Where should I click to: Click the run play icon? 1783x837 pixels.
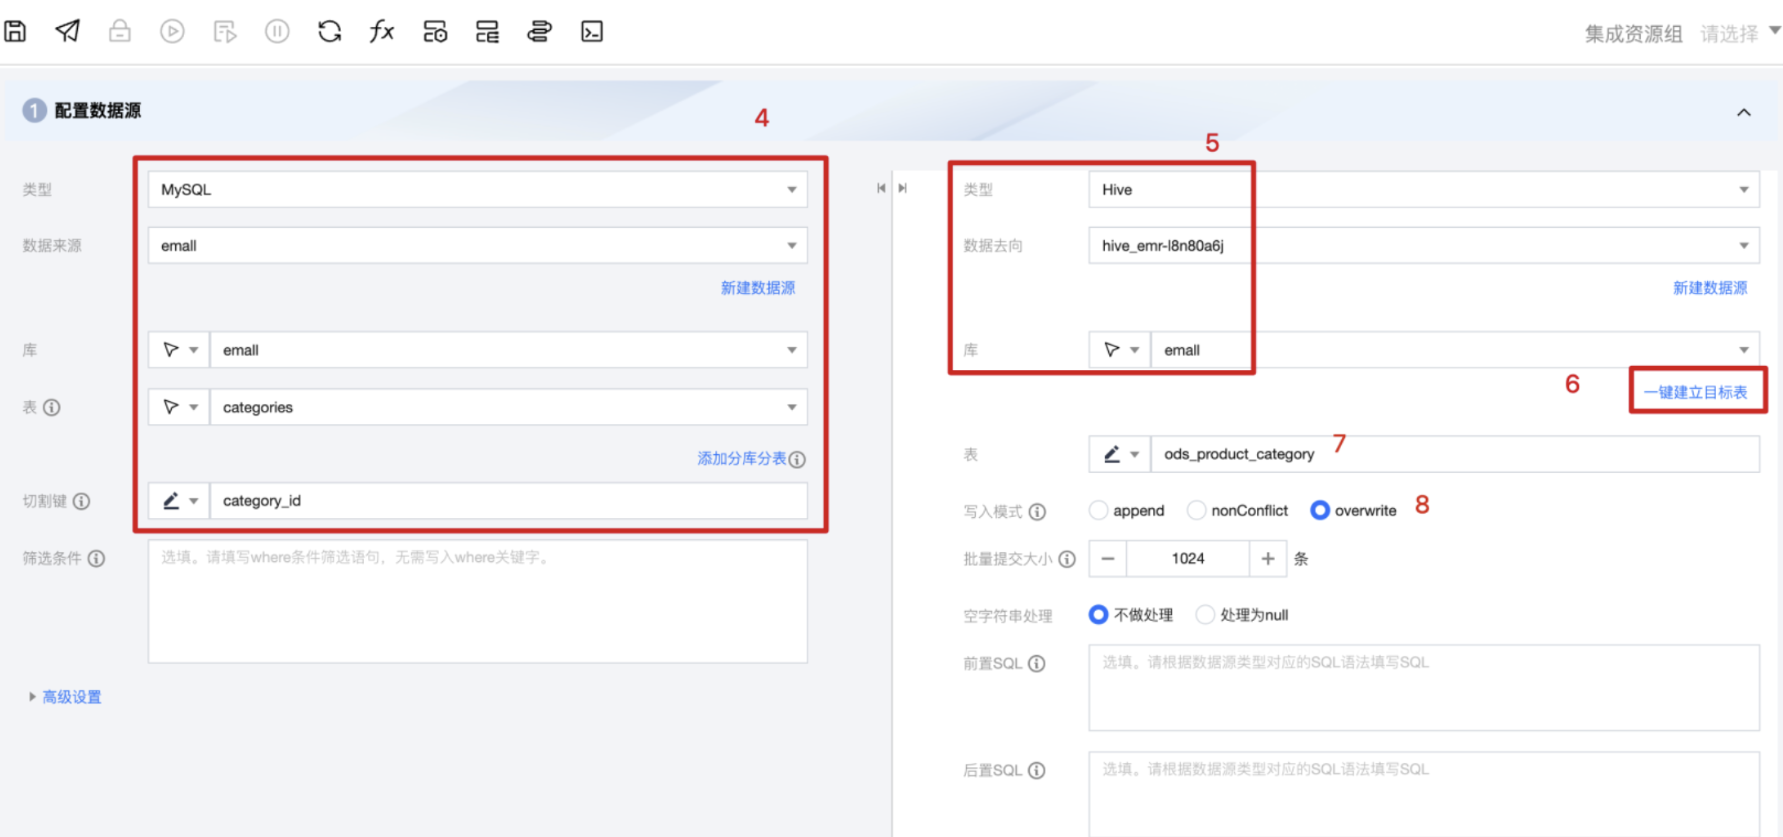[172, 32]
